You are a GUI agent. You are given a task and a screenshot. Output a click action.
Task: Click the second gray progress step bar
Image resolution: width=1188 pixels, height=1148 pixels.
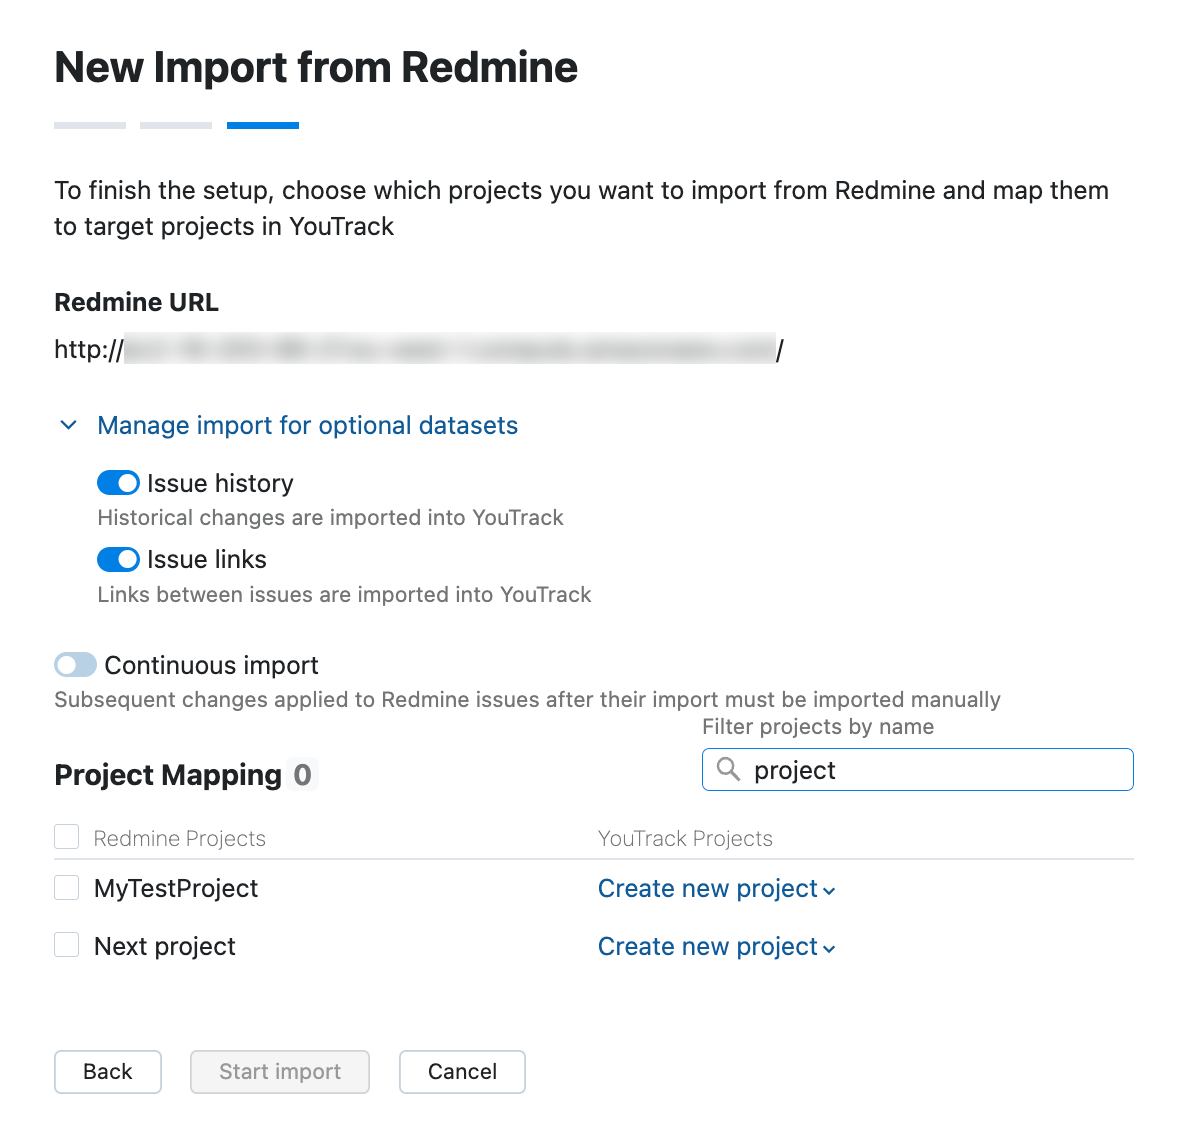[x=176, y=125]
